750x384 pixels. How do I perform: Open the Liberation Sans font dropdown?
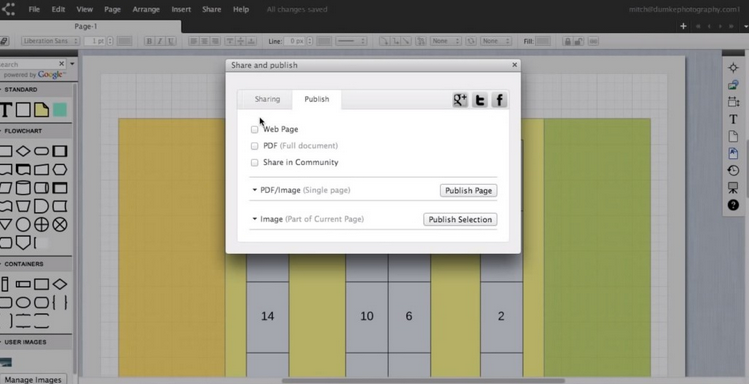pos(50,41)
